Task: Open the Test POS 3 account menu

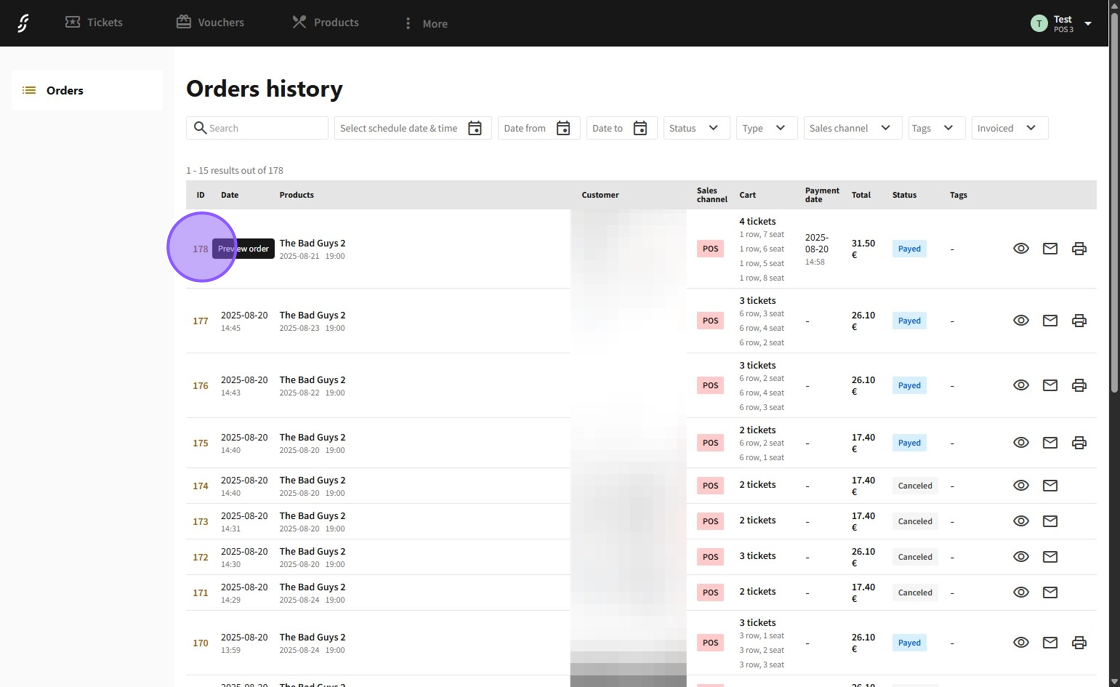Action: tap(1061, 23)
